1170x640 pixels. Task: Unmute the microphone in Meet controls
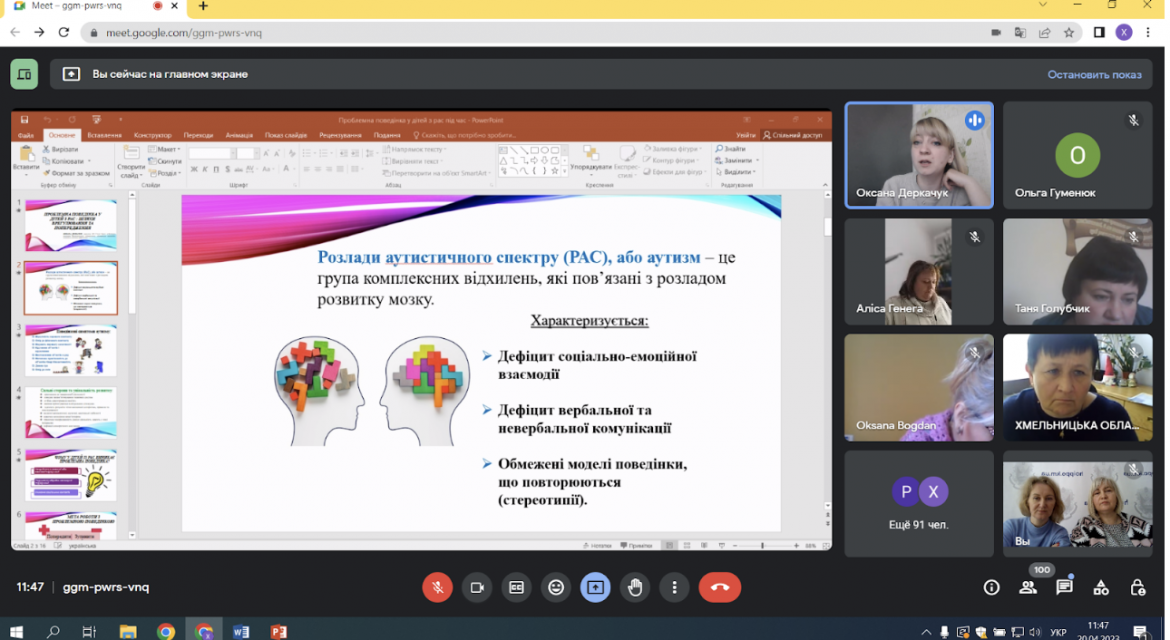(437, 588)
